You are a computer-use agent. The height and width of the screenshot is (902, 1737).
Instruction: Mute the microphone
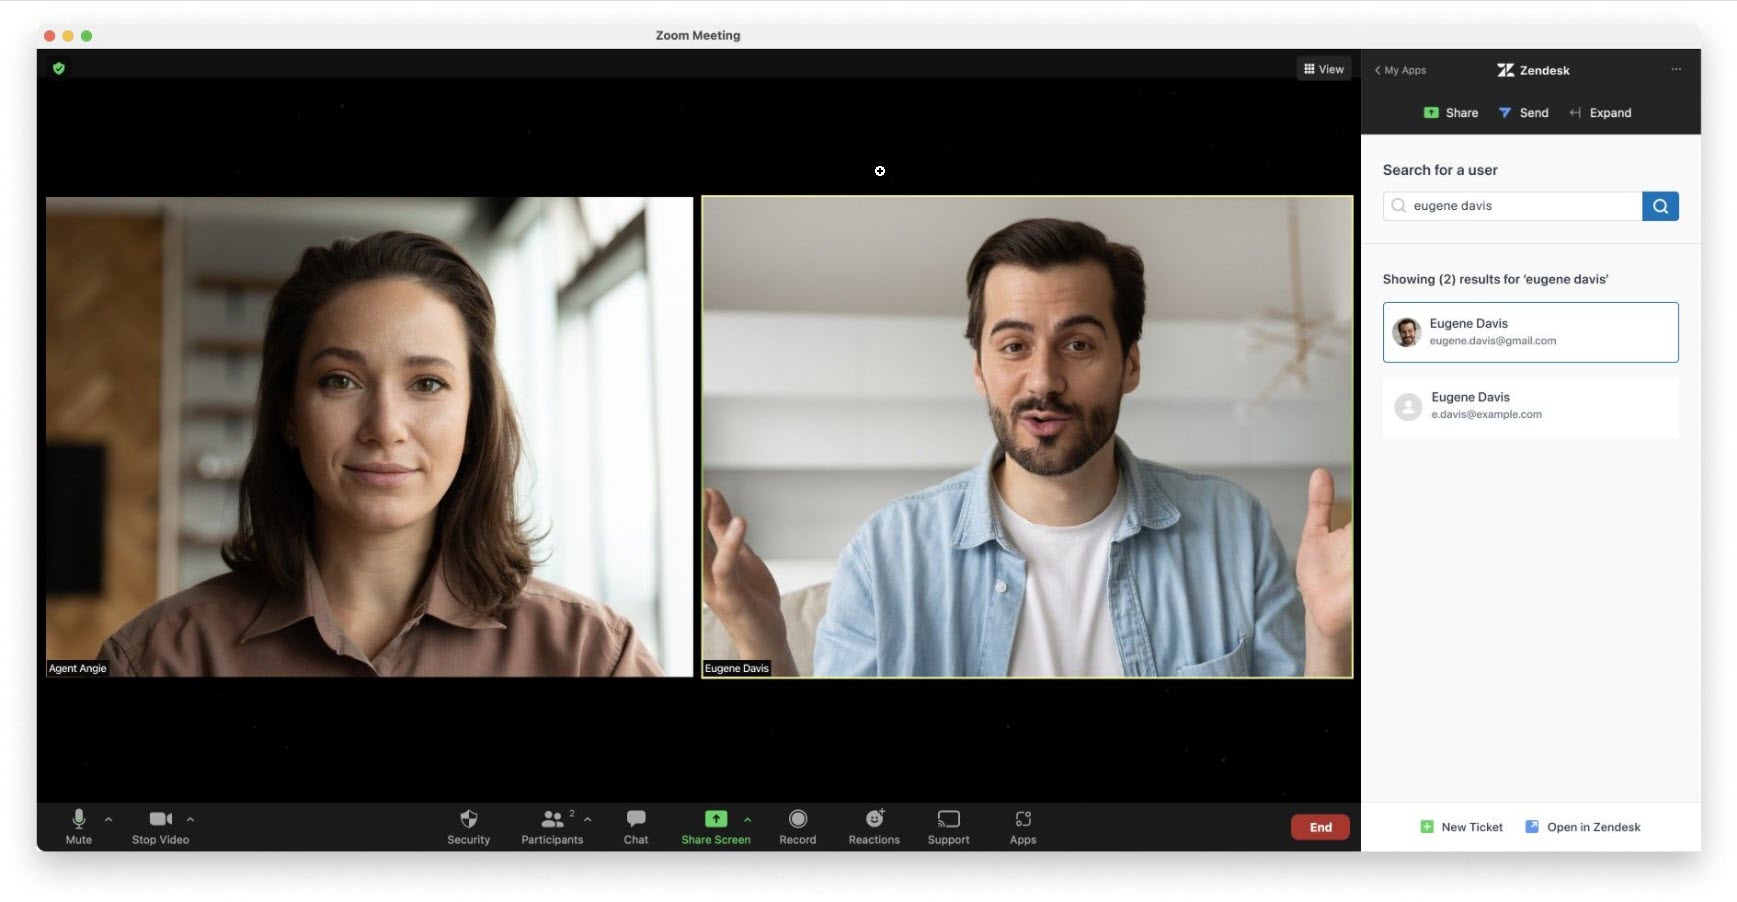(x=78, y=826)
